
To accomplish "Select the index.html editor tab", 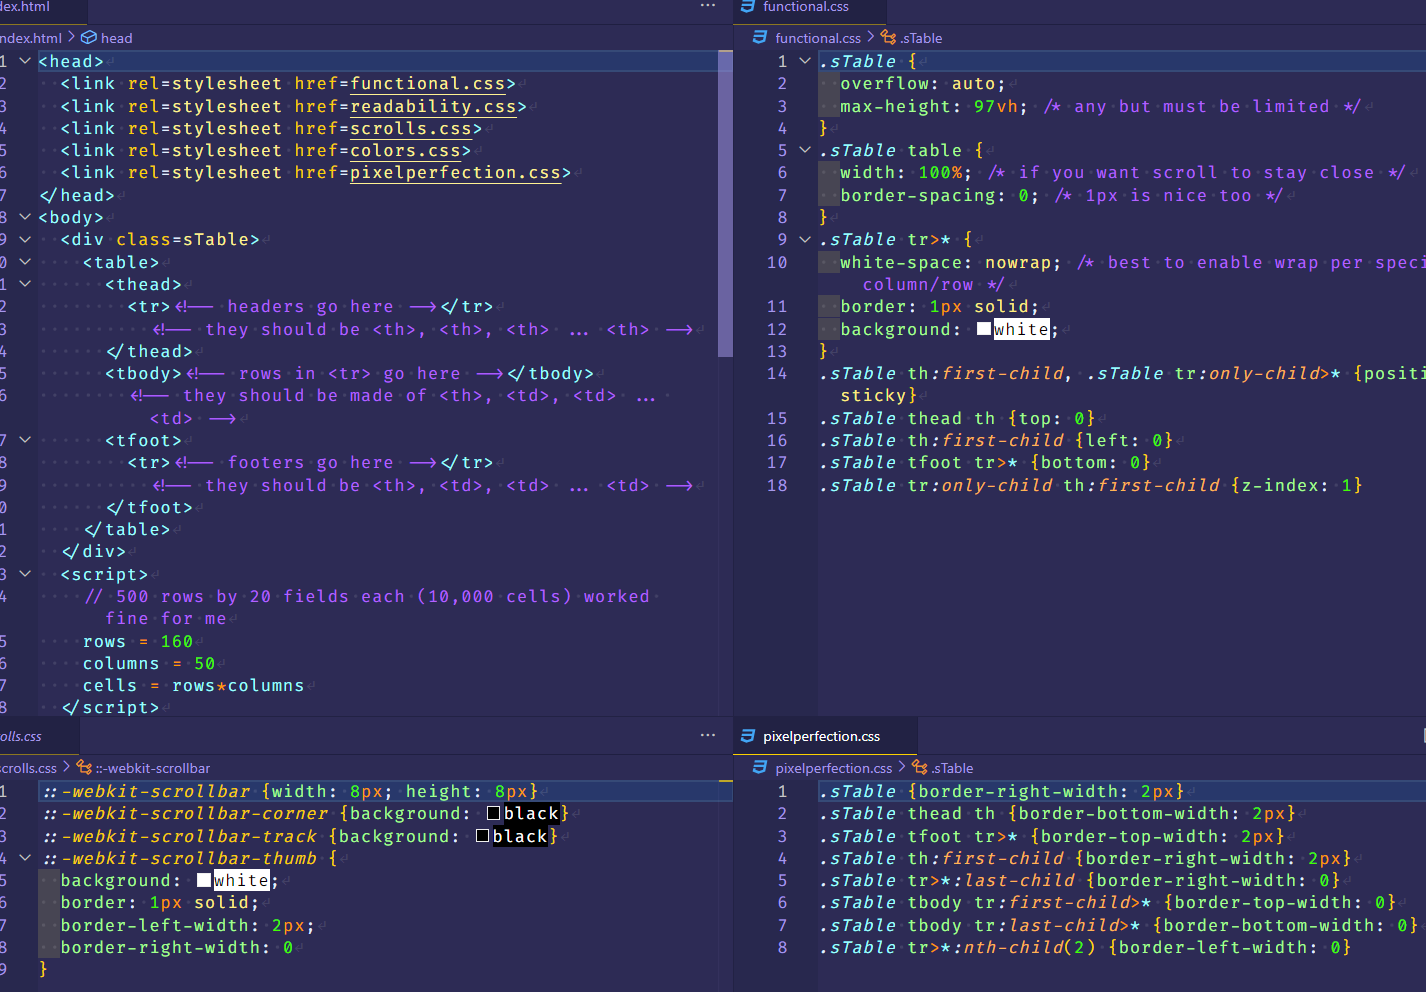I will [x=42, y=8].
